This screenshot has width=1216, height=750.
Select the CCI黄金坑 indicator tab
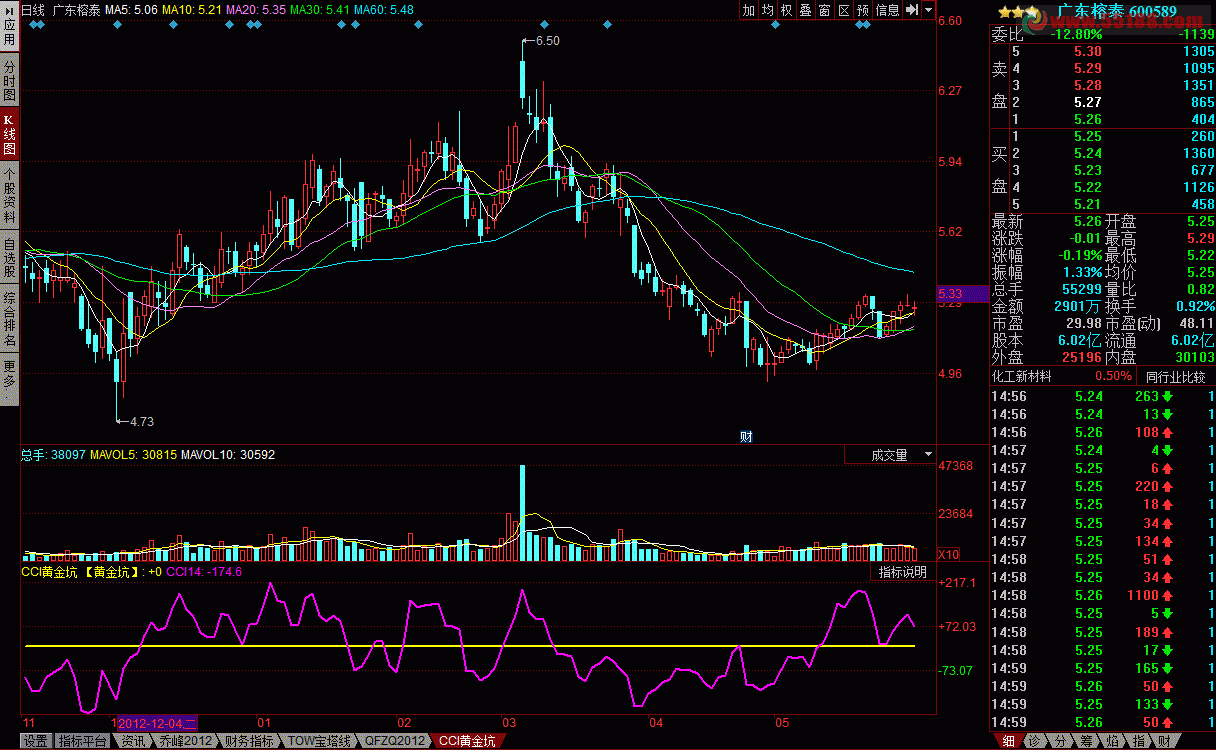[x=467, y=741]
